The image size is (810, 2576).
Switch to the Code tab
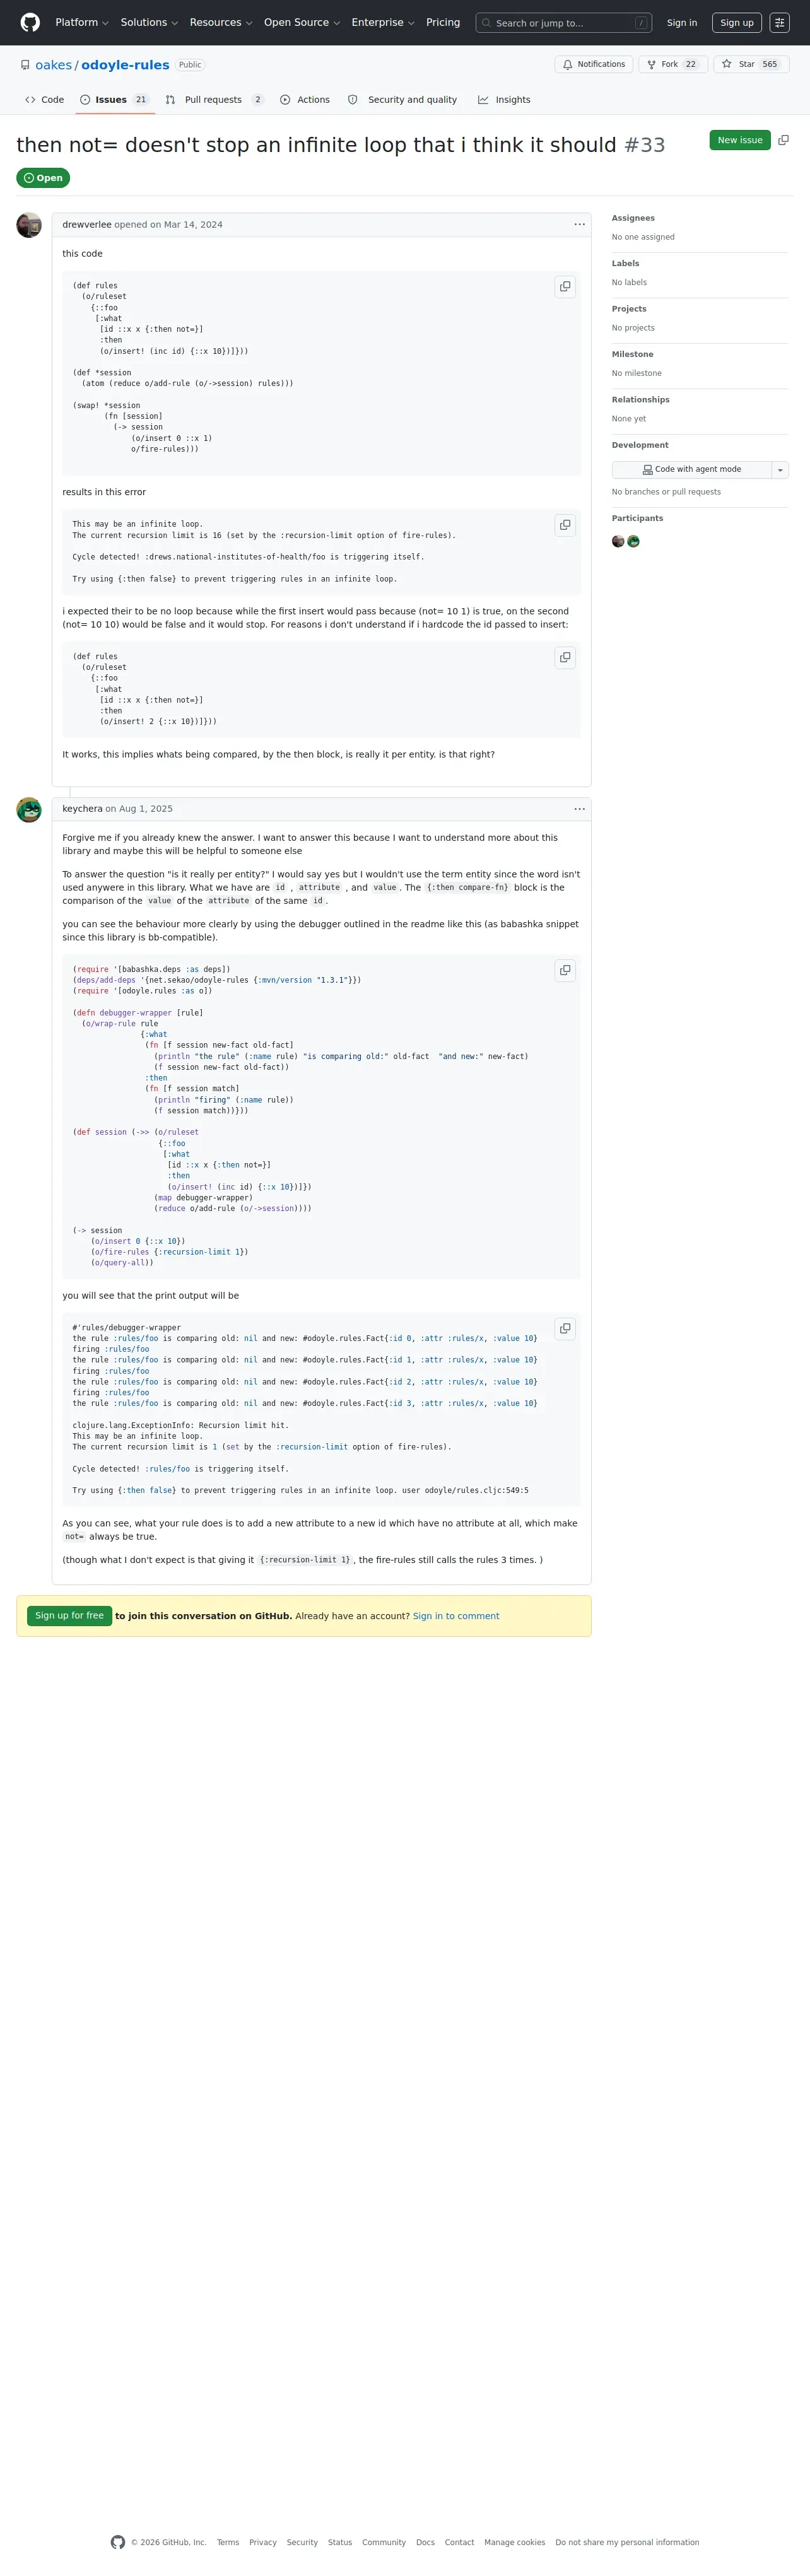point(44,100)
